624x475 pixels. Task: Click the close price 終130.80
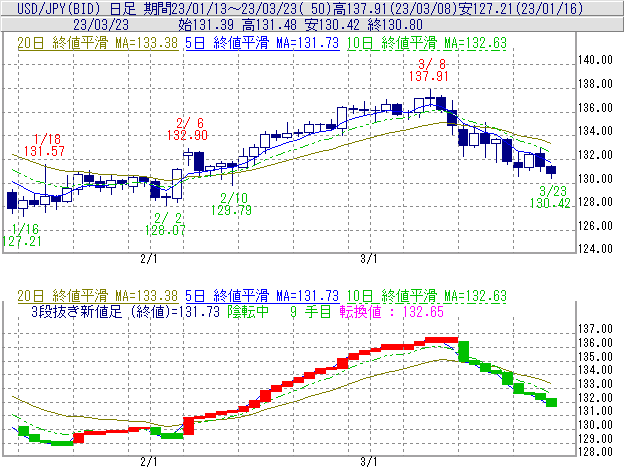395,25
